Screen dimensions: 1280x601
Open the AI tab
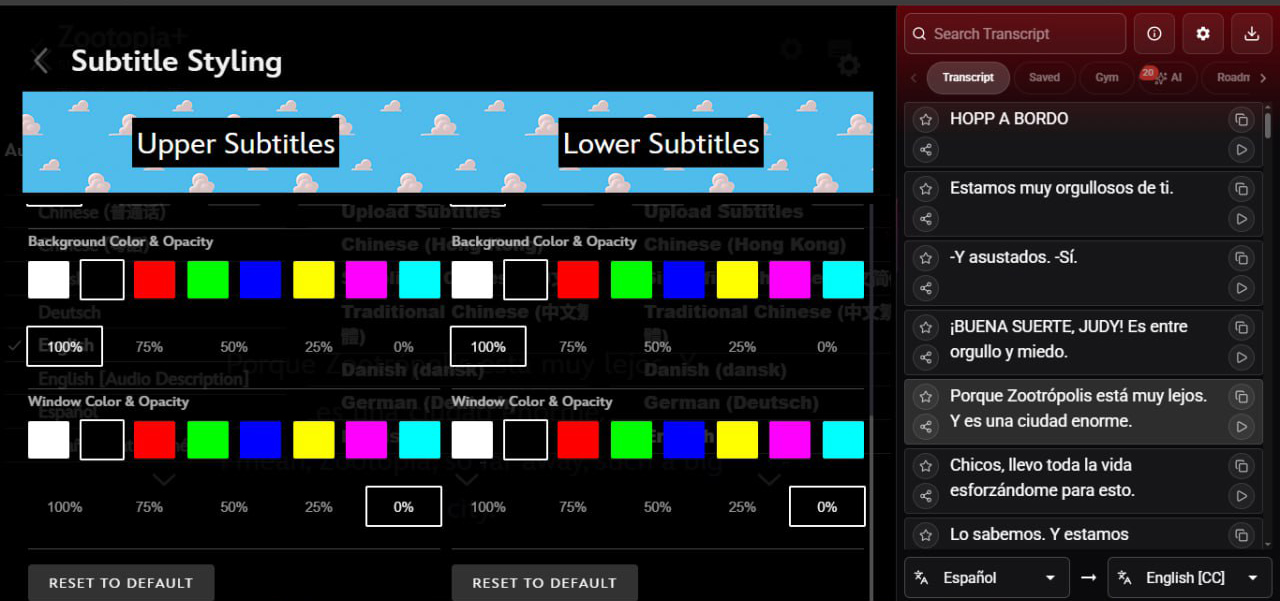click(x=1167, y=77)
